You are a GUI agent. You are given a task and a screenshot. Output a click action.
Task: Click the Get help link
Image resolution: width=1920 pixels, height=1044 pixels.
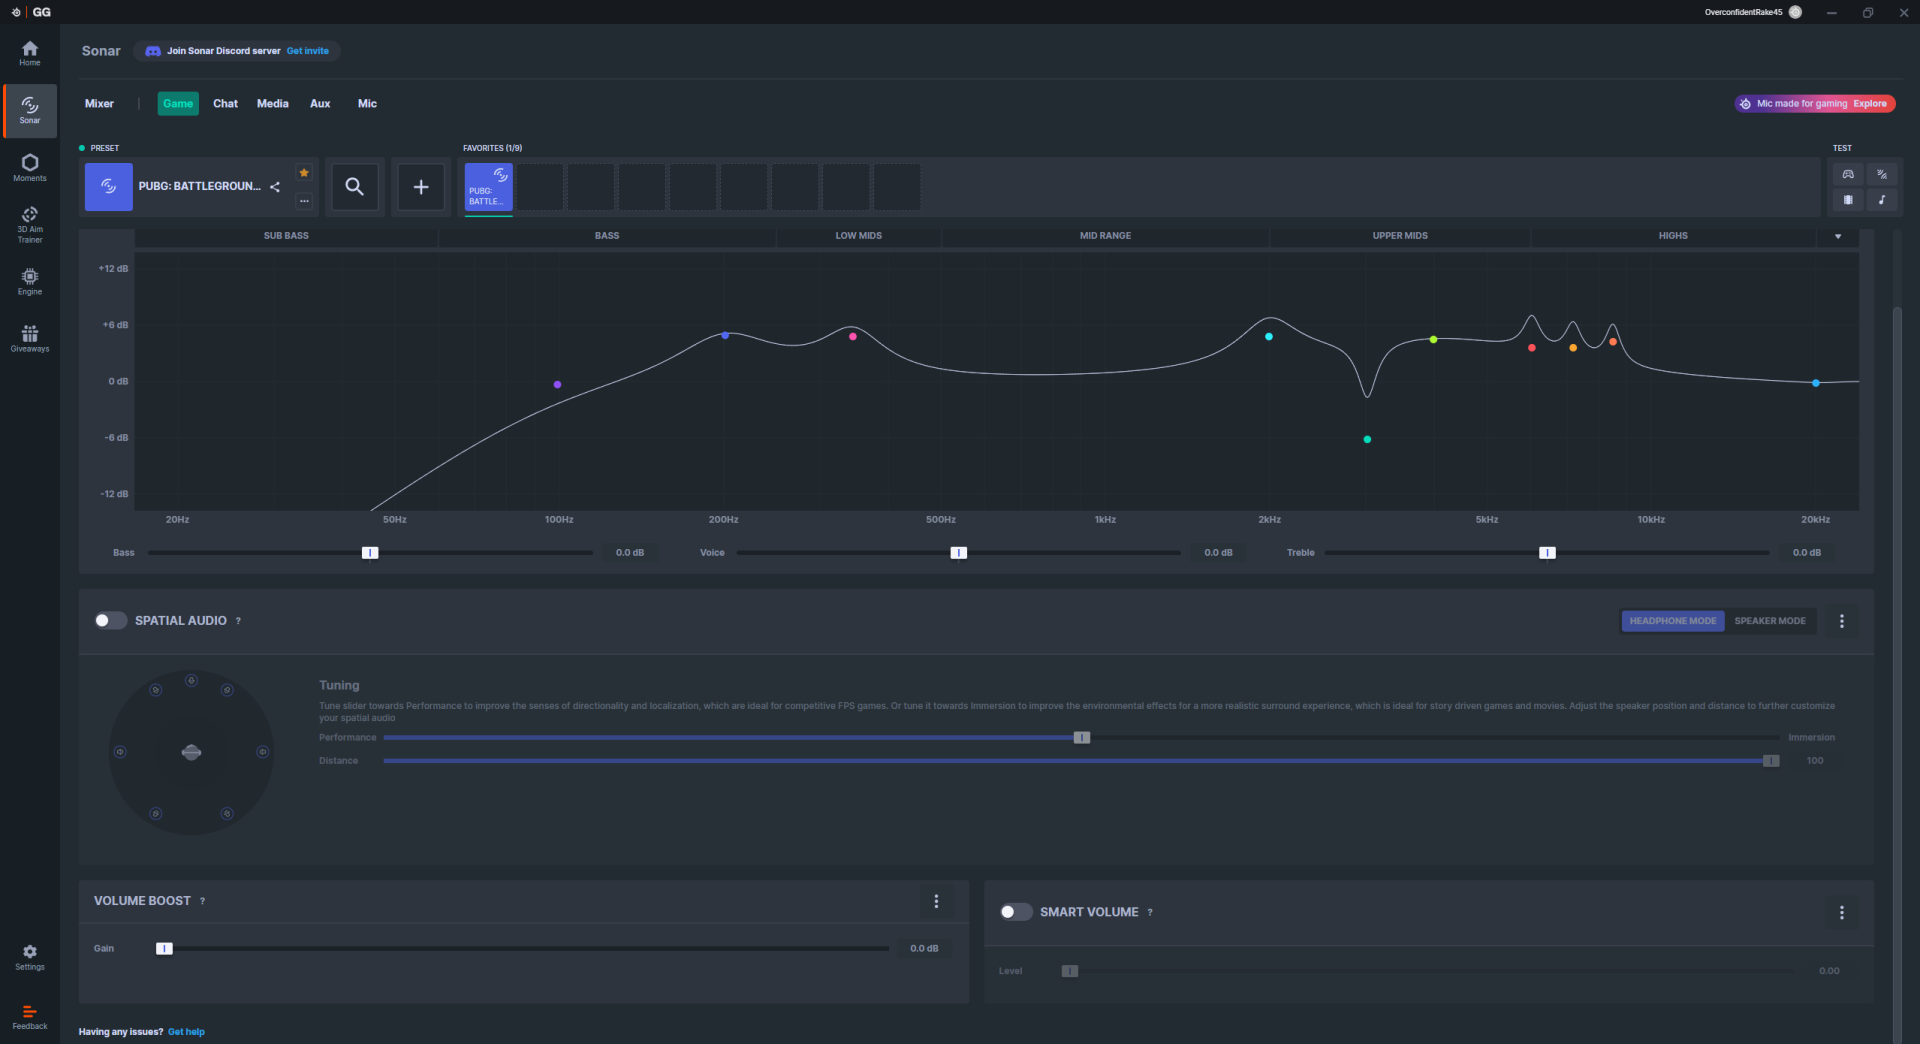coord(186,1032)
